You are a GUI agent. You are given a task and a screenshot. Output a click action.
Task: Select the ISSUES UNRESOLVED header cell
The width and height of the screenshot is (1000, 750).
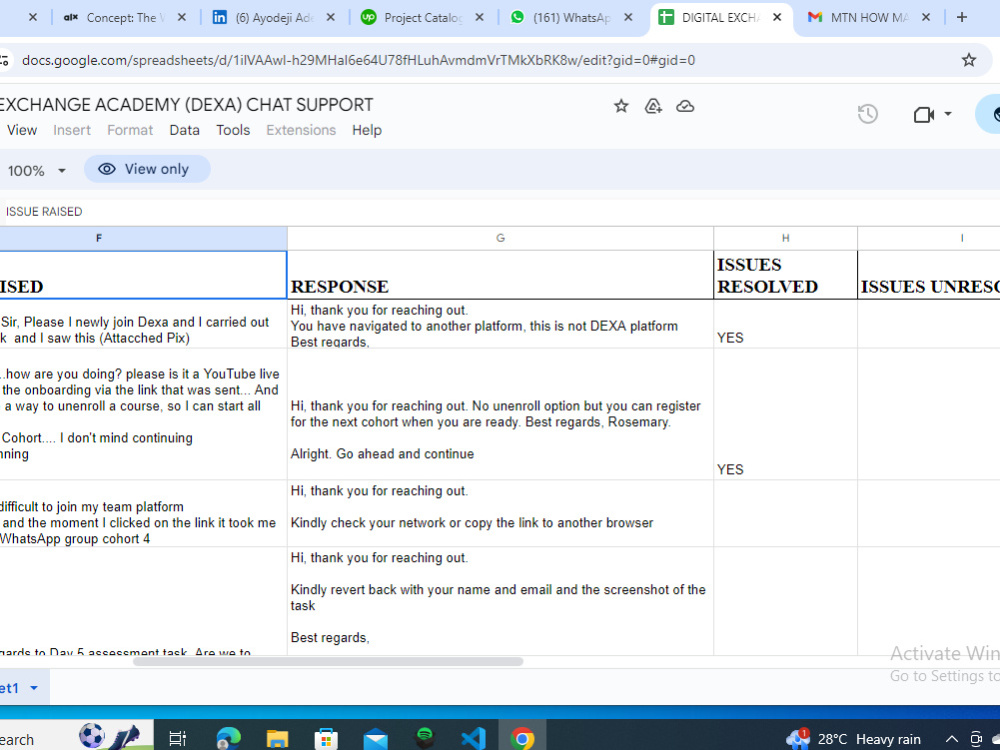(x=929, y=275)
